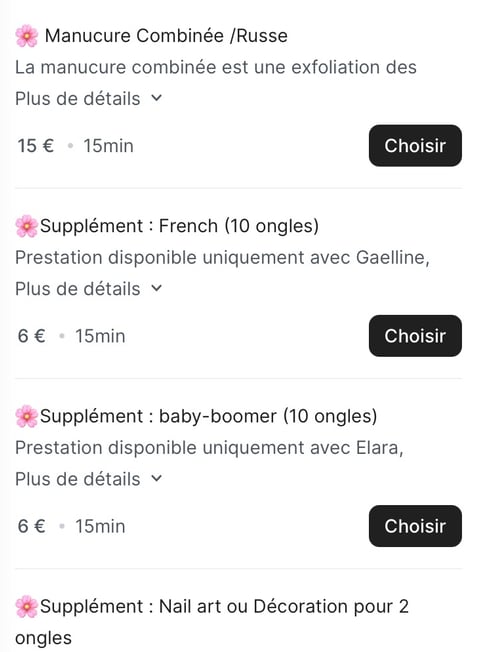The height and width of the screenshot is (652, 480).
Task: Click the chevron arrow under baby-boomer supplement description
Action: 156,479
